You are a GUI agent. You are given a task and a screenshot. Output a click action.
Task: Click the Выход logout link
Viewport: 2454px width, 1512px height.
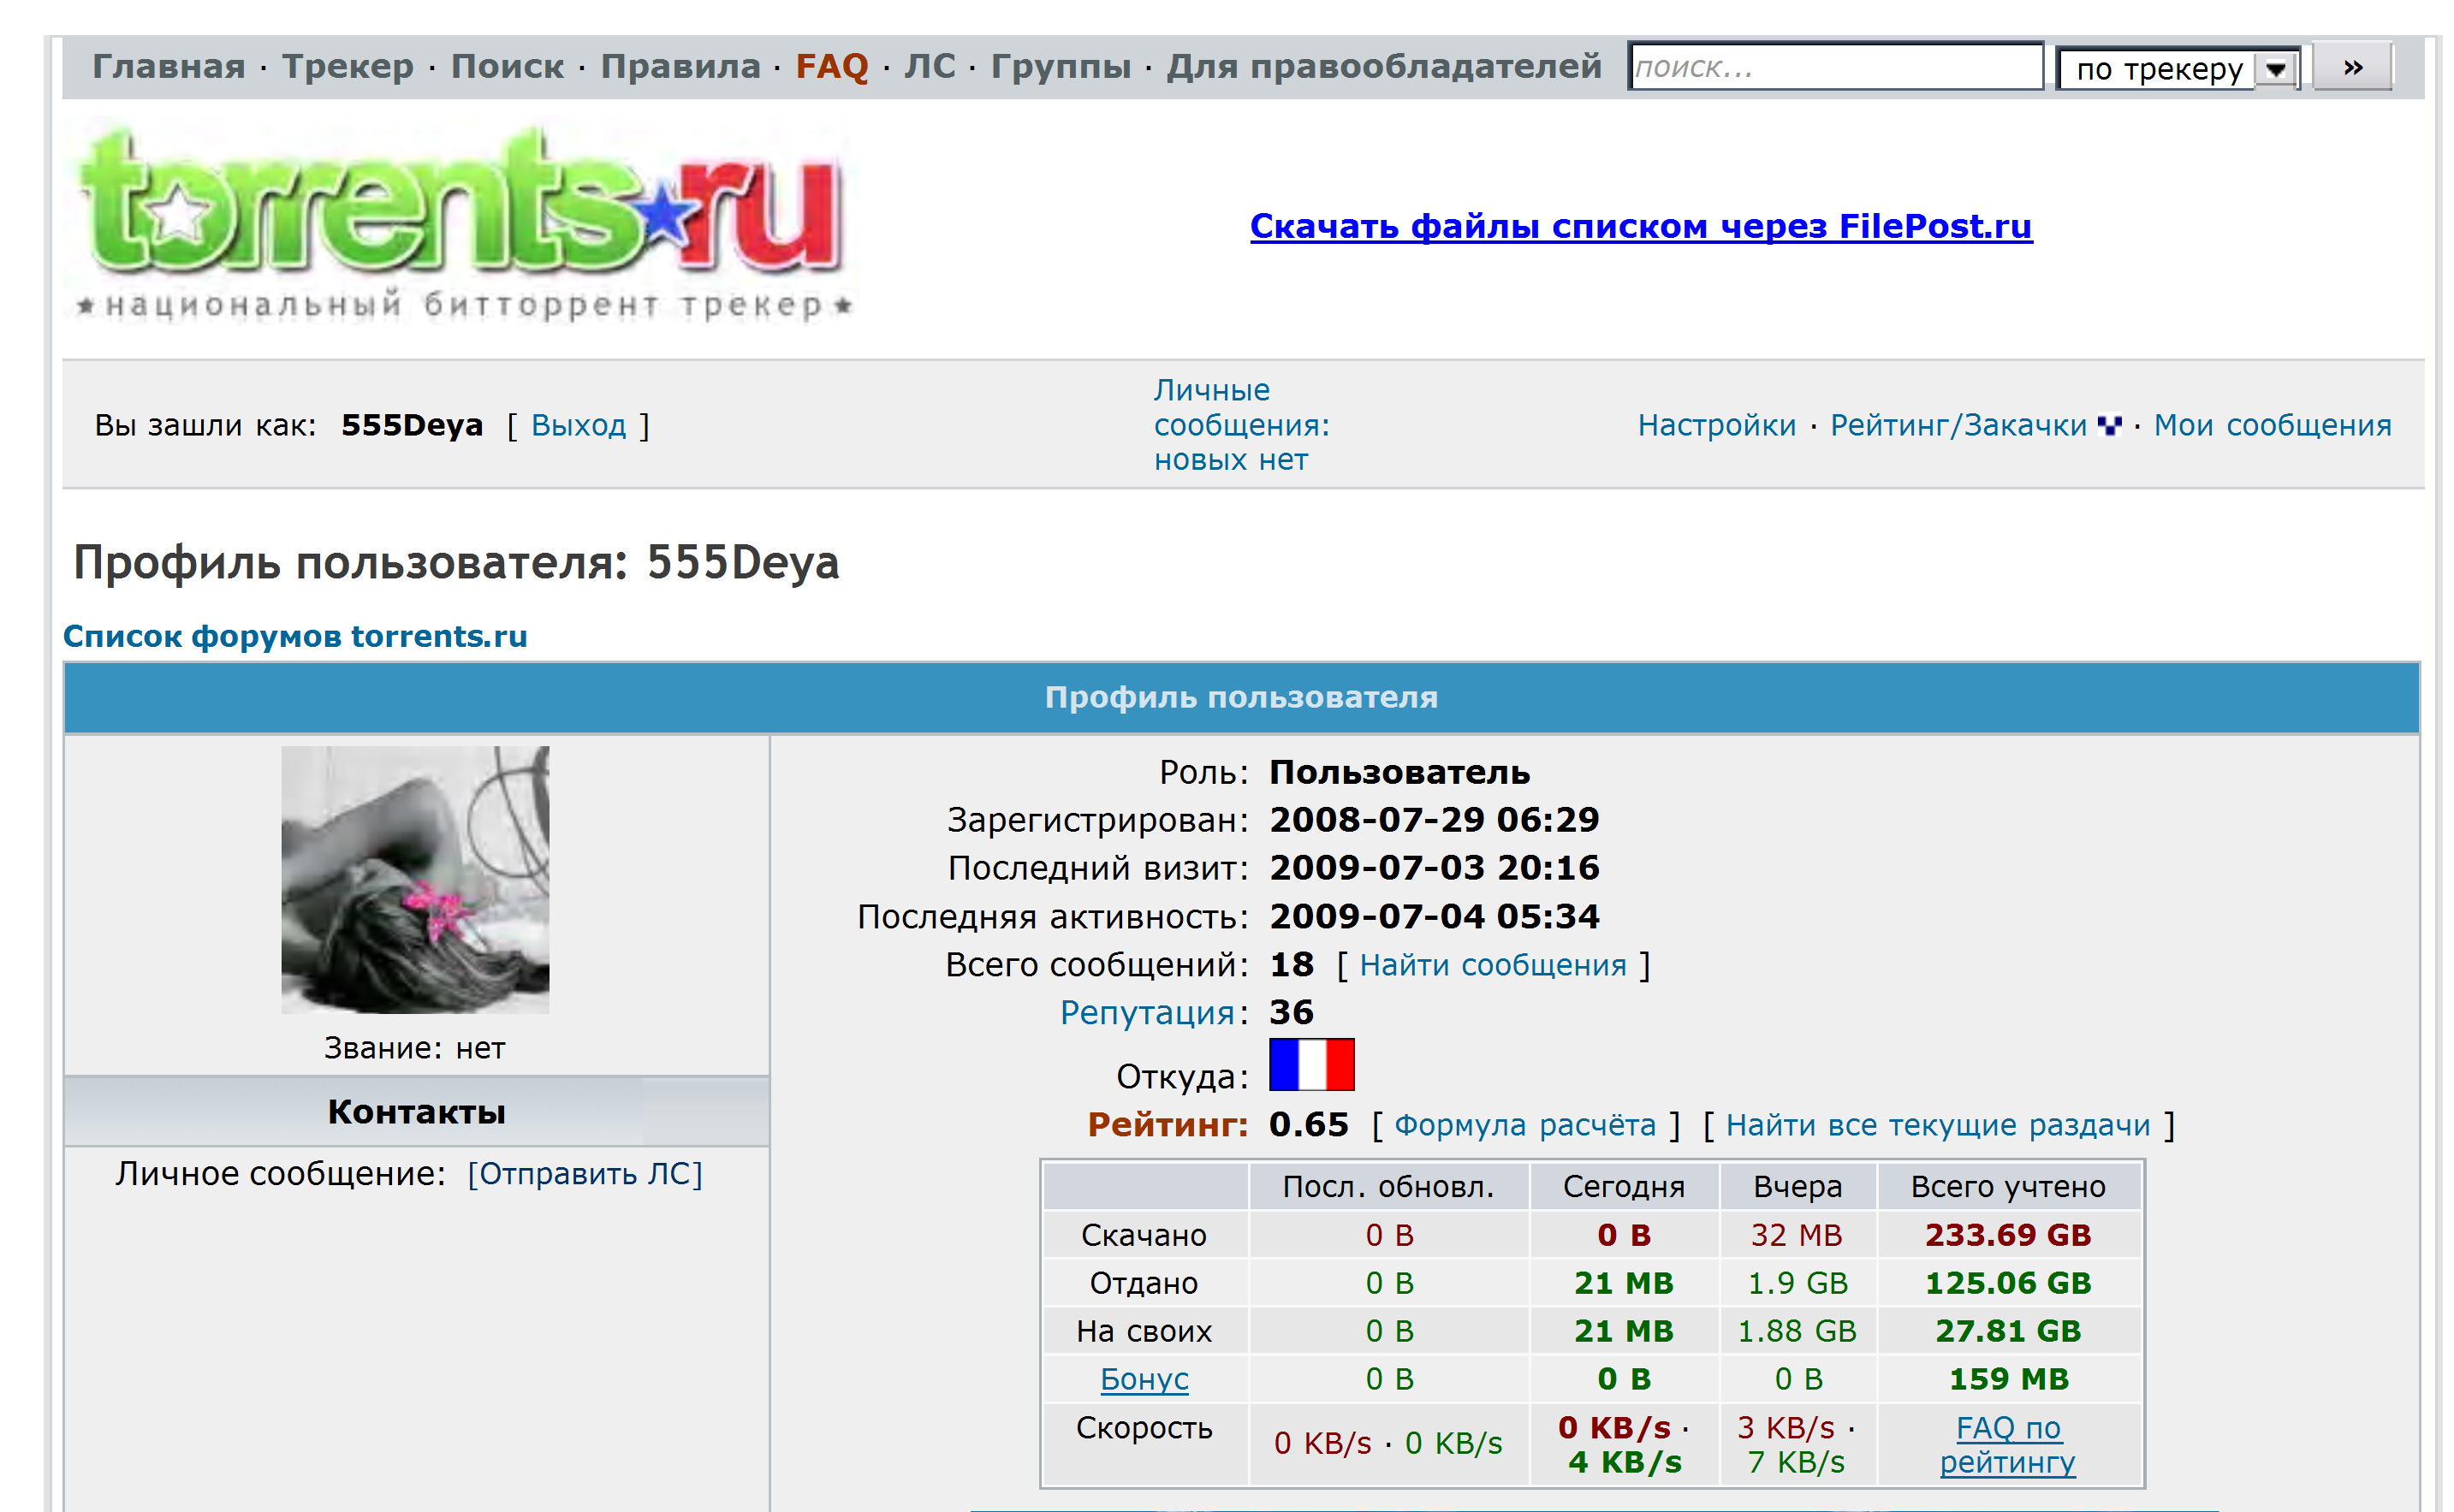[578, 425]
